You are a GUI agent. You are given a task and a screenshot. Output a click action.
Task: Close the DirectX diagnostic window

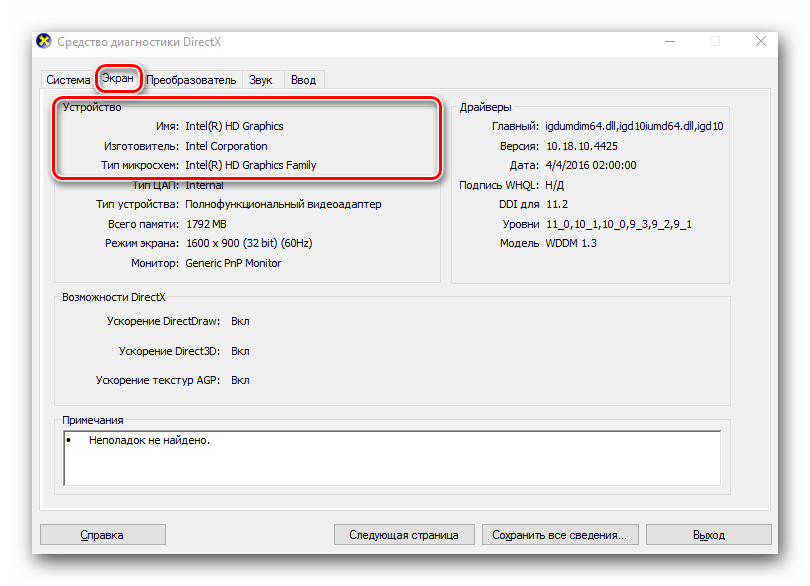pos(760,41)
